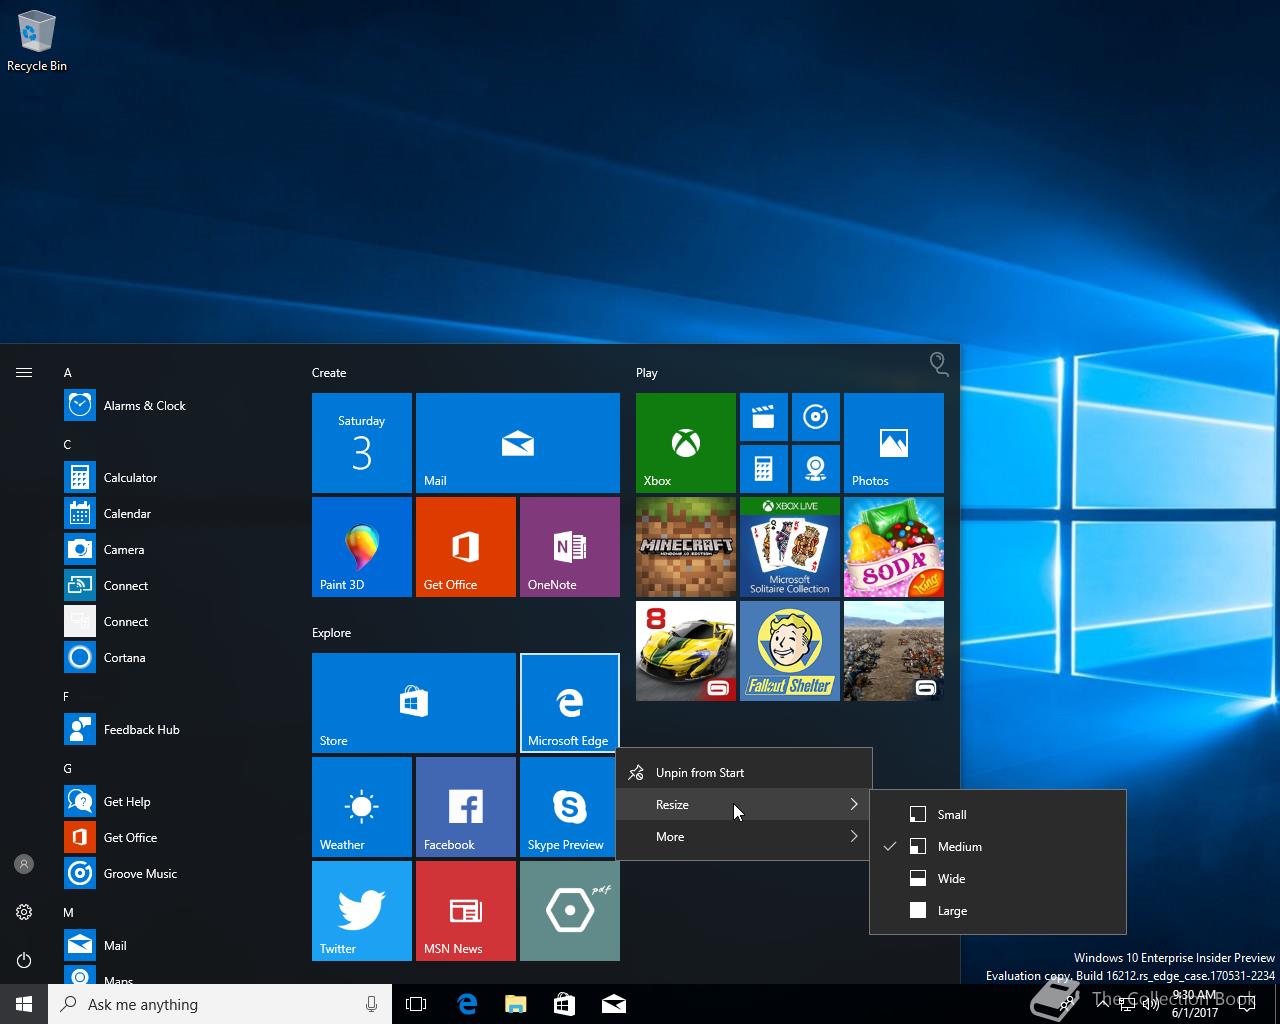
Task: Open Task View on taskbar
Action: (416, 1004)
